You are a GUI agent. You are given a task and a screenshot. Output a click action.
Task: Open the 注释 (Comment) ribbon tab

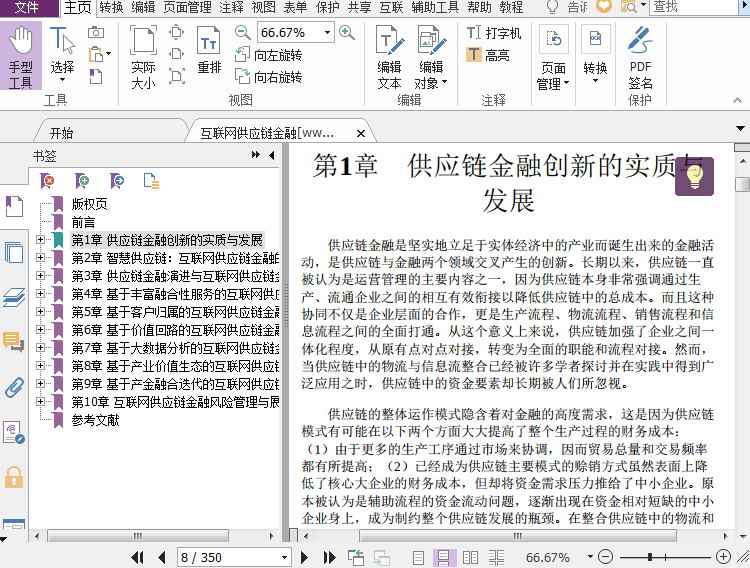[231, 7]
